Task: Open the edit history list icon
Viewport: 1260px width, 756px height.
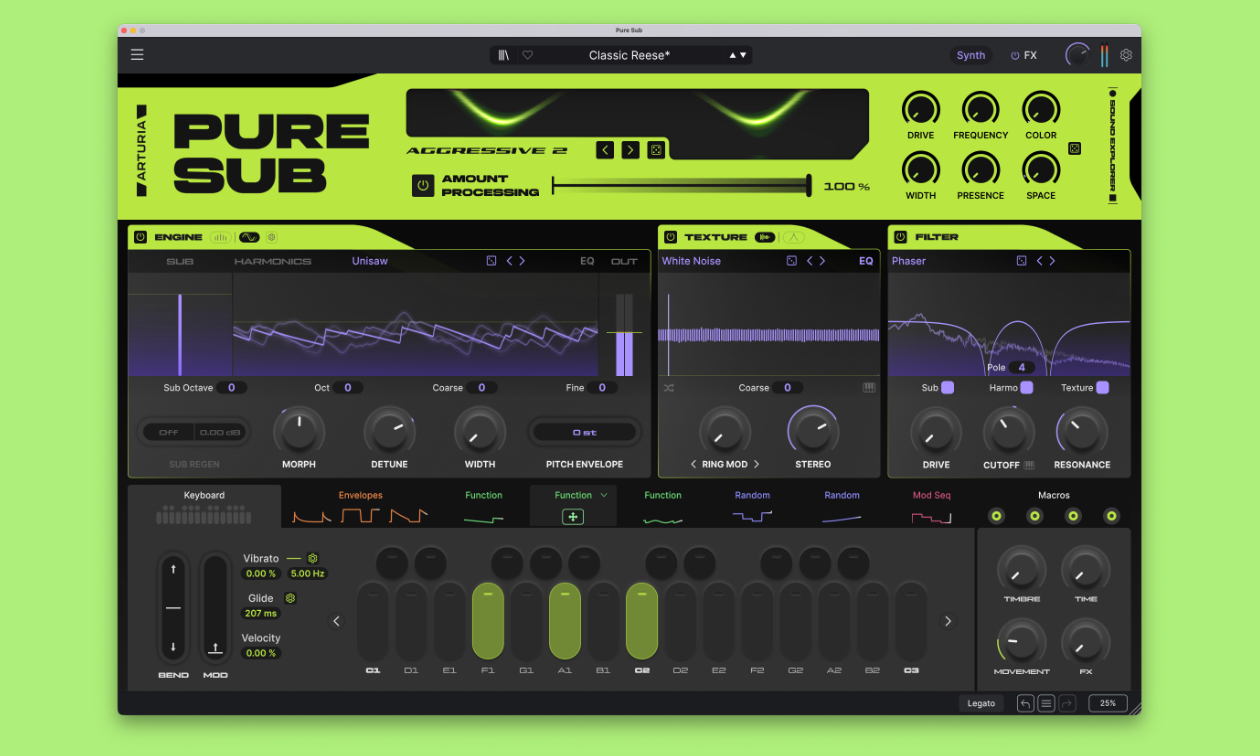Action: [x=1046, y=703]
